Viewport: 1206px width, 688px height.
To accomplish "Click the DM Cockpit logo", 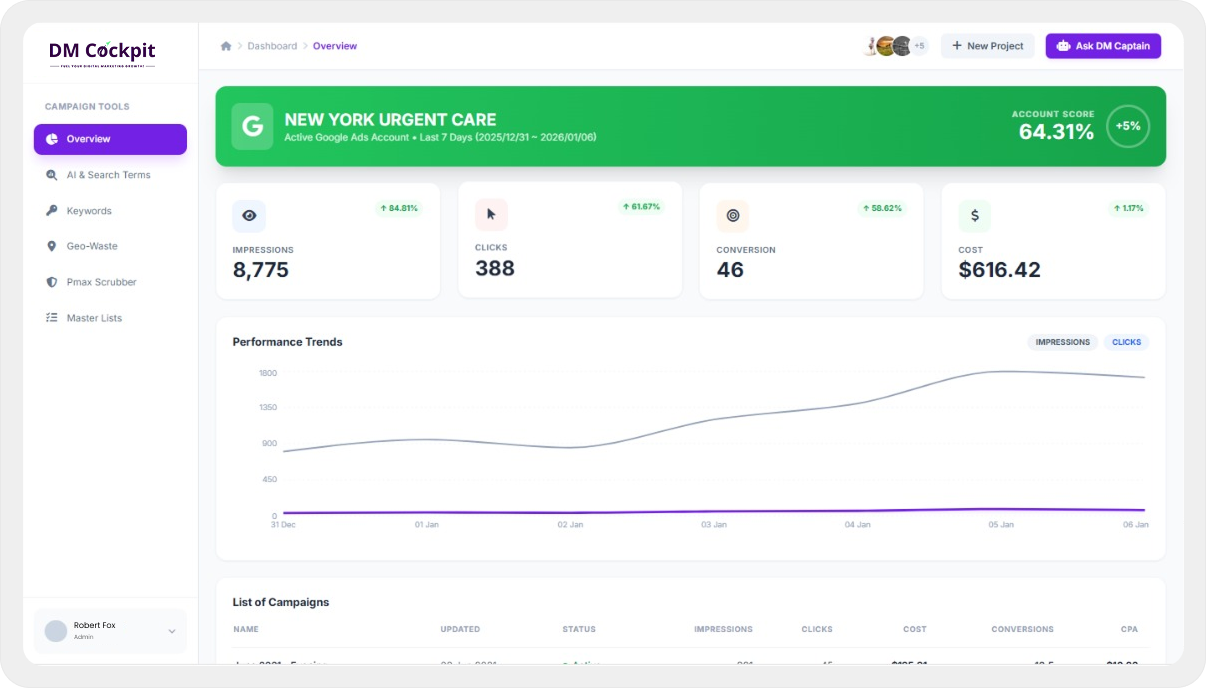I will tap(102, 53).
